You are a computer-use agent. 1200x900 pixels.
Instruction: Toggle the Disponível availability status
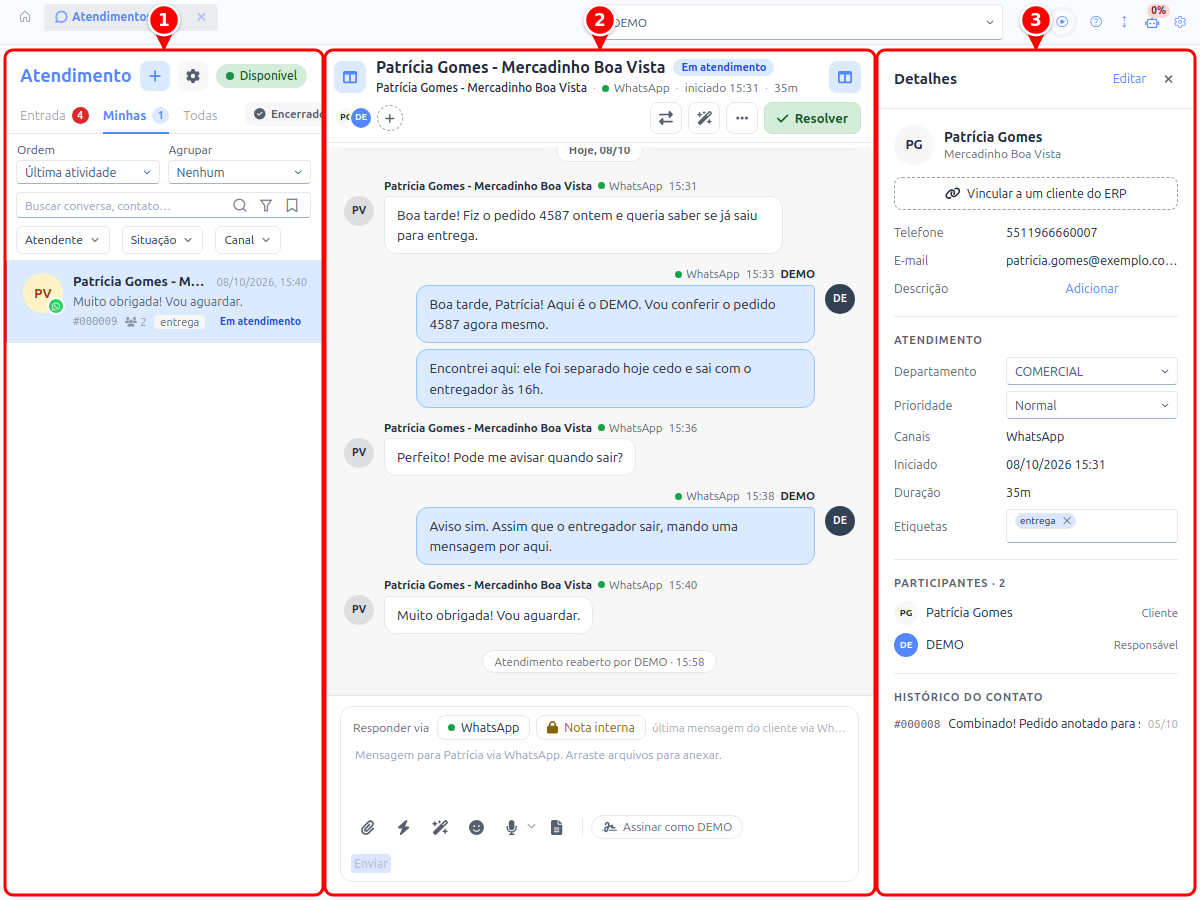click(262, 76)
